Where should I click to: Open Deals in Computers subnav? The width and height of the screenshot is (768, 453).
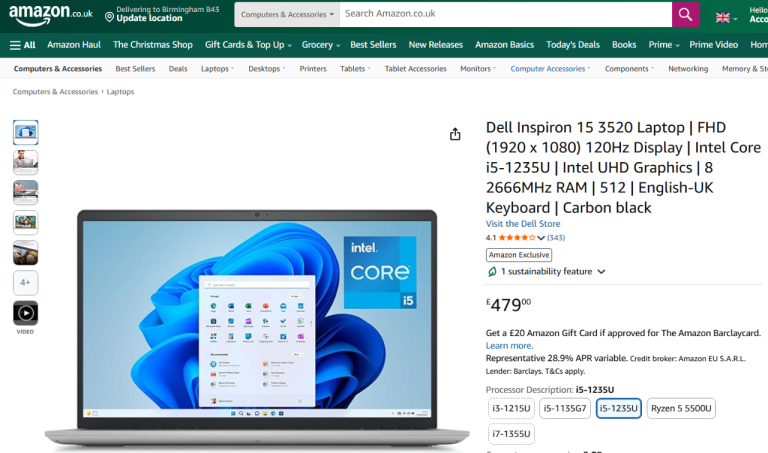coord(178,69)
